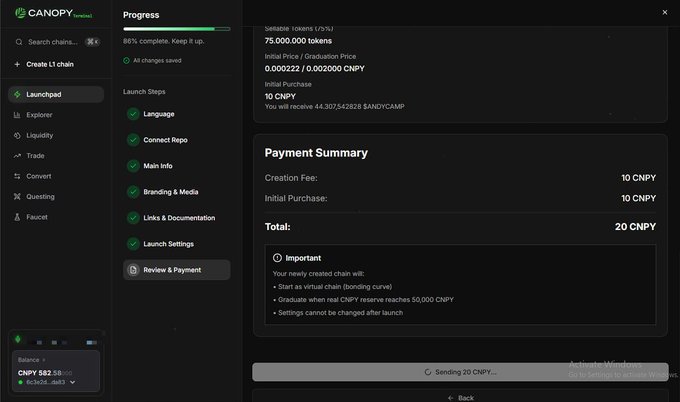Click the Review & Payment document icon

[133, 270]
